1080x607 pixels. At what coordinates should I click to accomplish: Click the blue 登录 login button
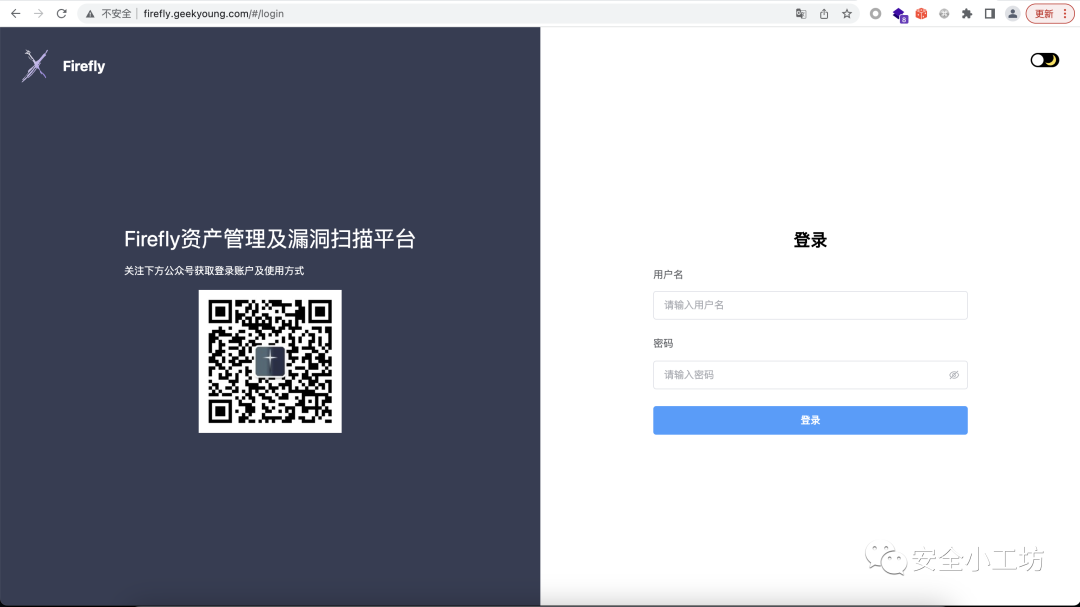(810, 420)
